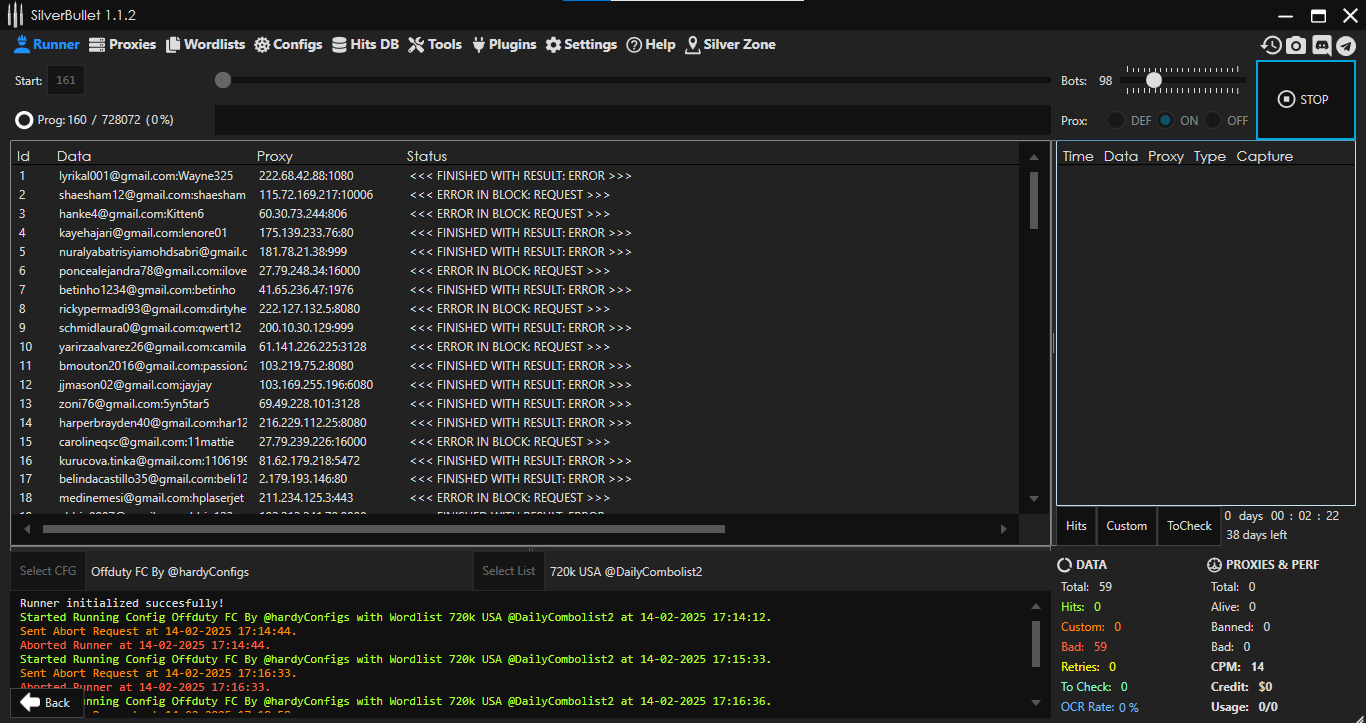Adjust the Bots slider handle
The image size is (1366, 723).
coord(1154,80)
